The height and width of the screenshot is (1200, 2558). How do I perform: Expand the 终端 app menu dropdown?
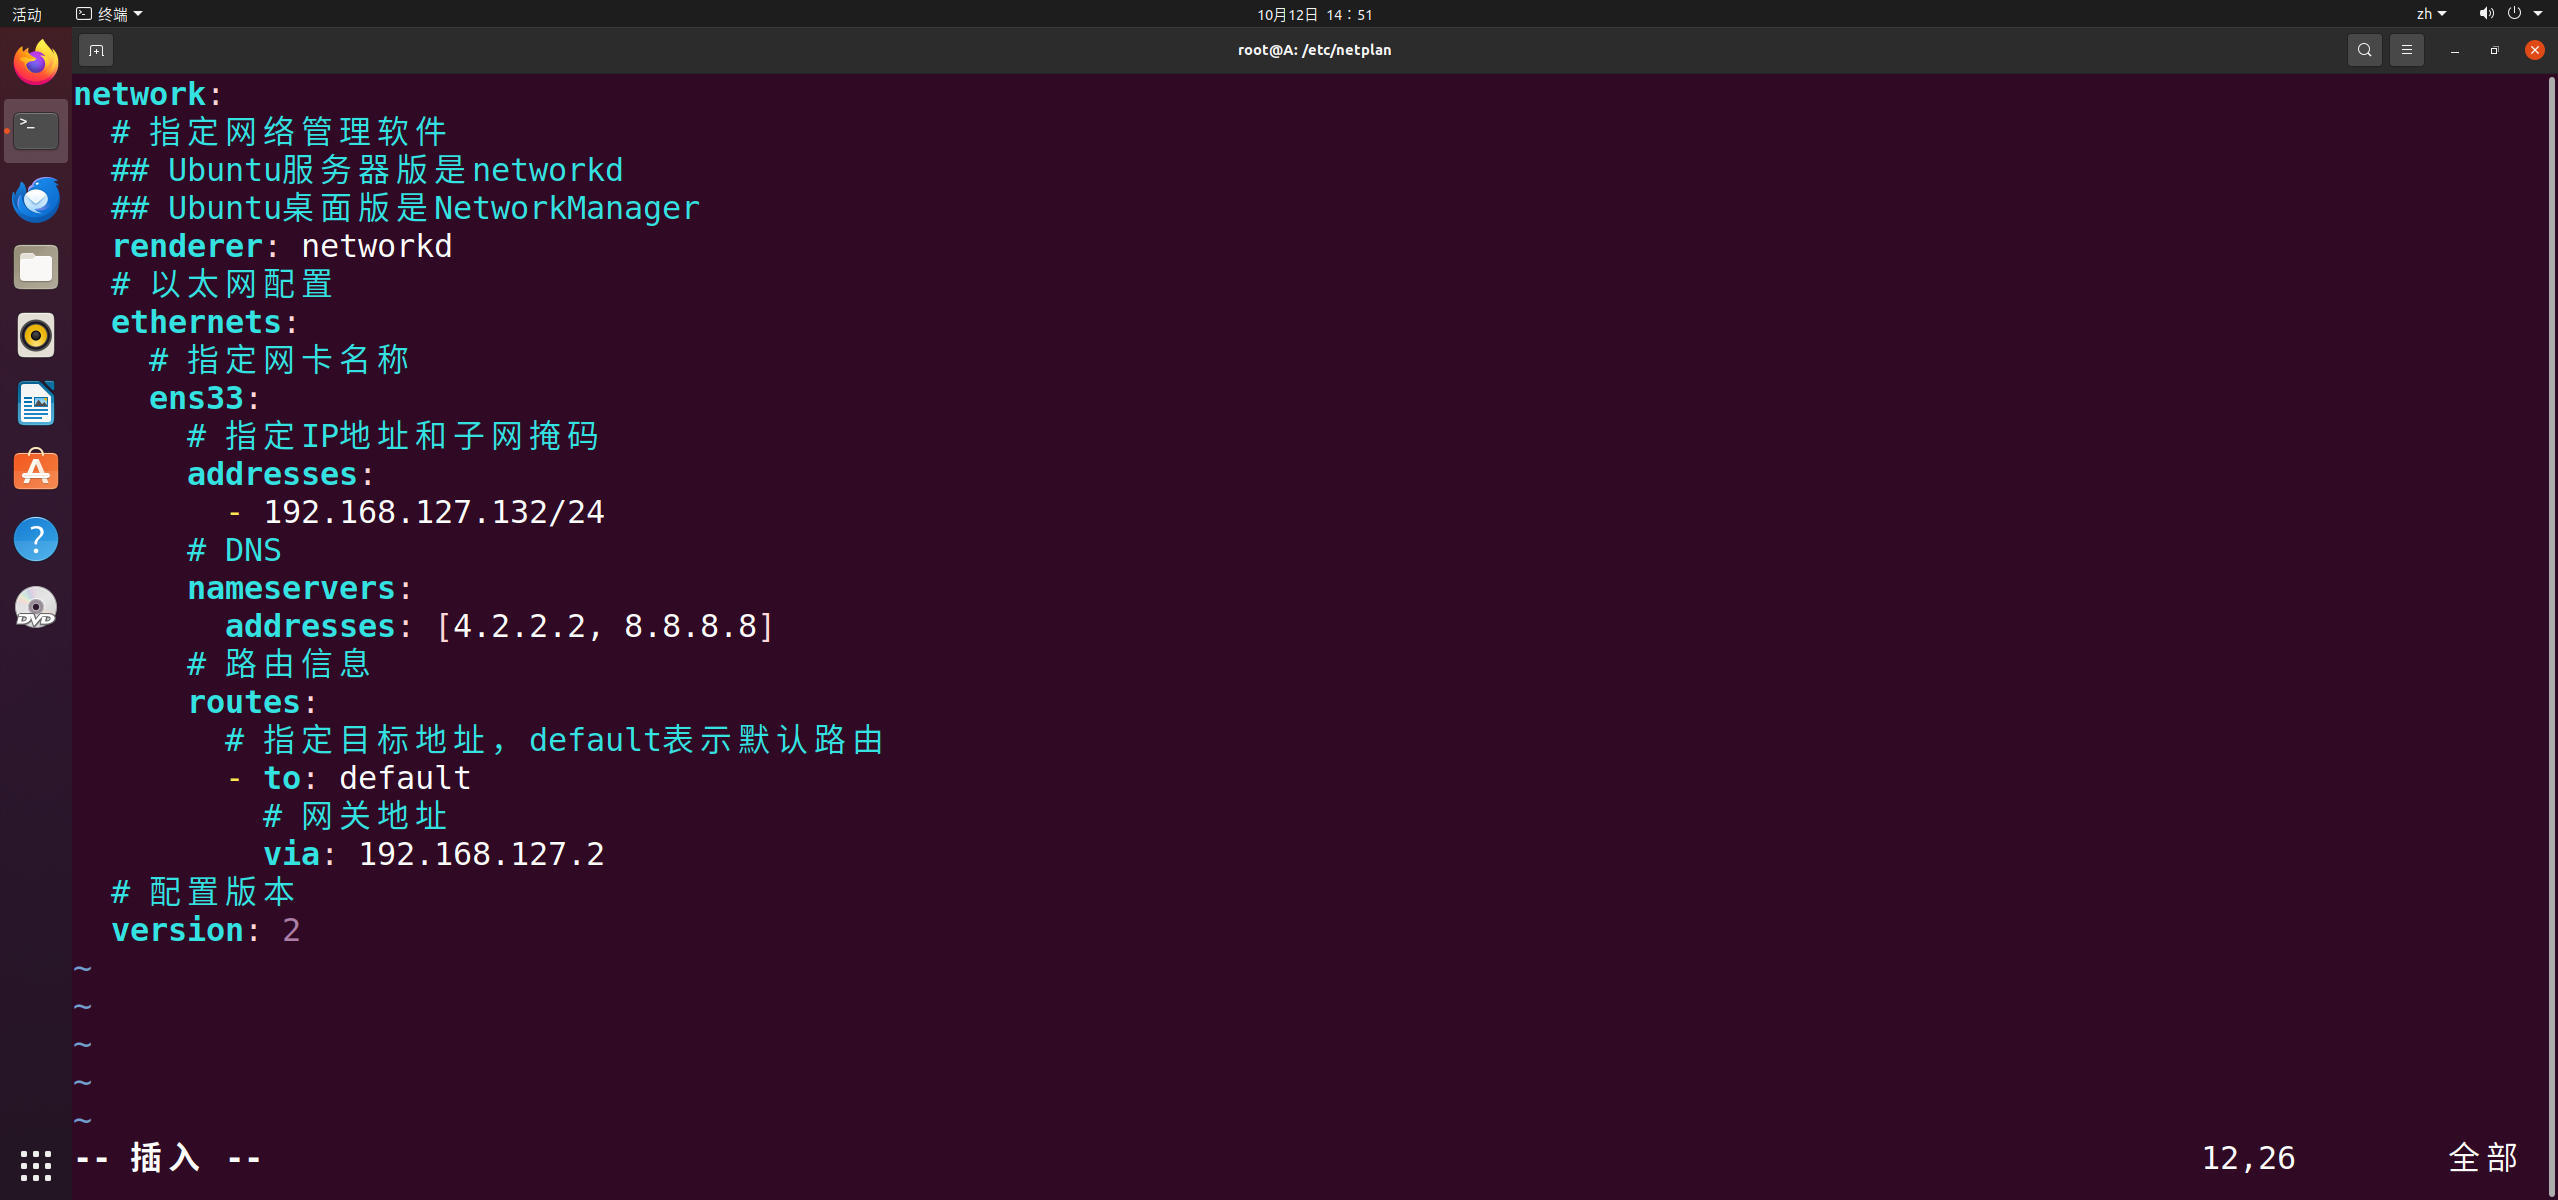(110, 14)
